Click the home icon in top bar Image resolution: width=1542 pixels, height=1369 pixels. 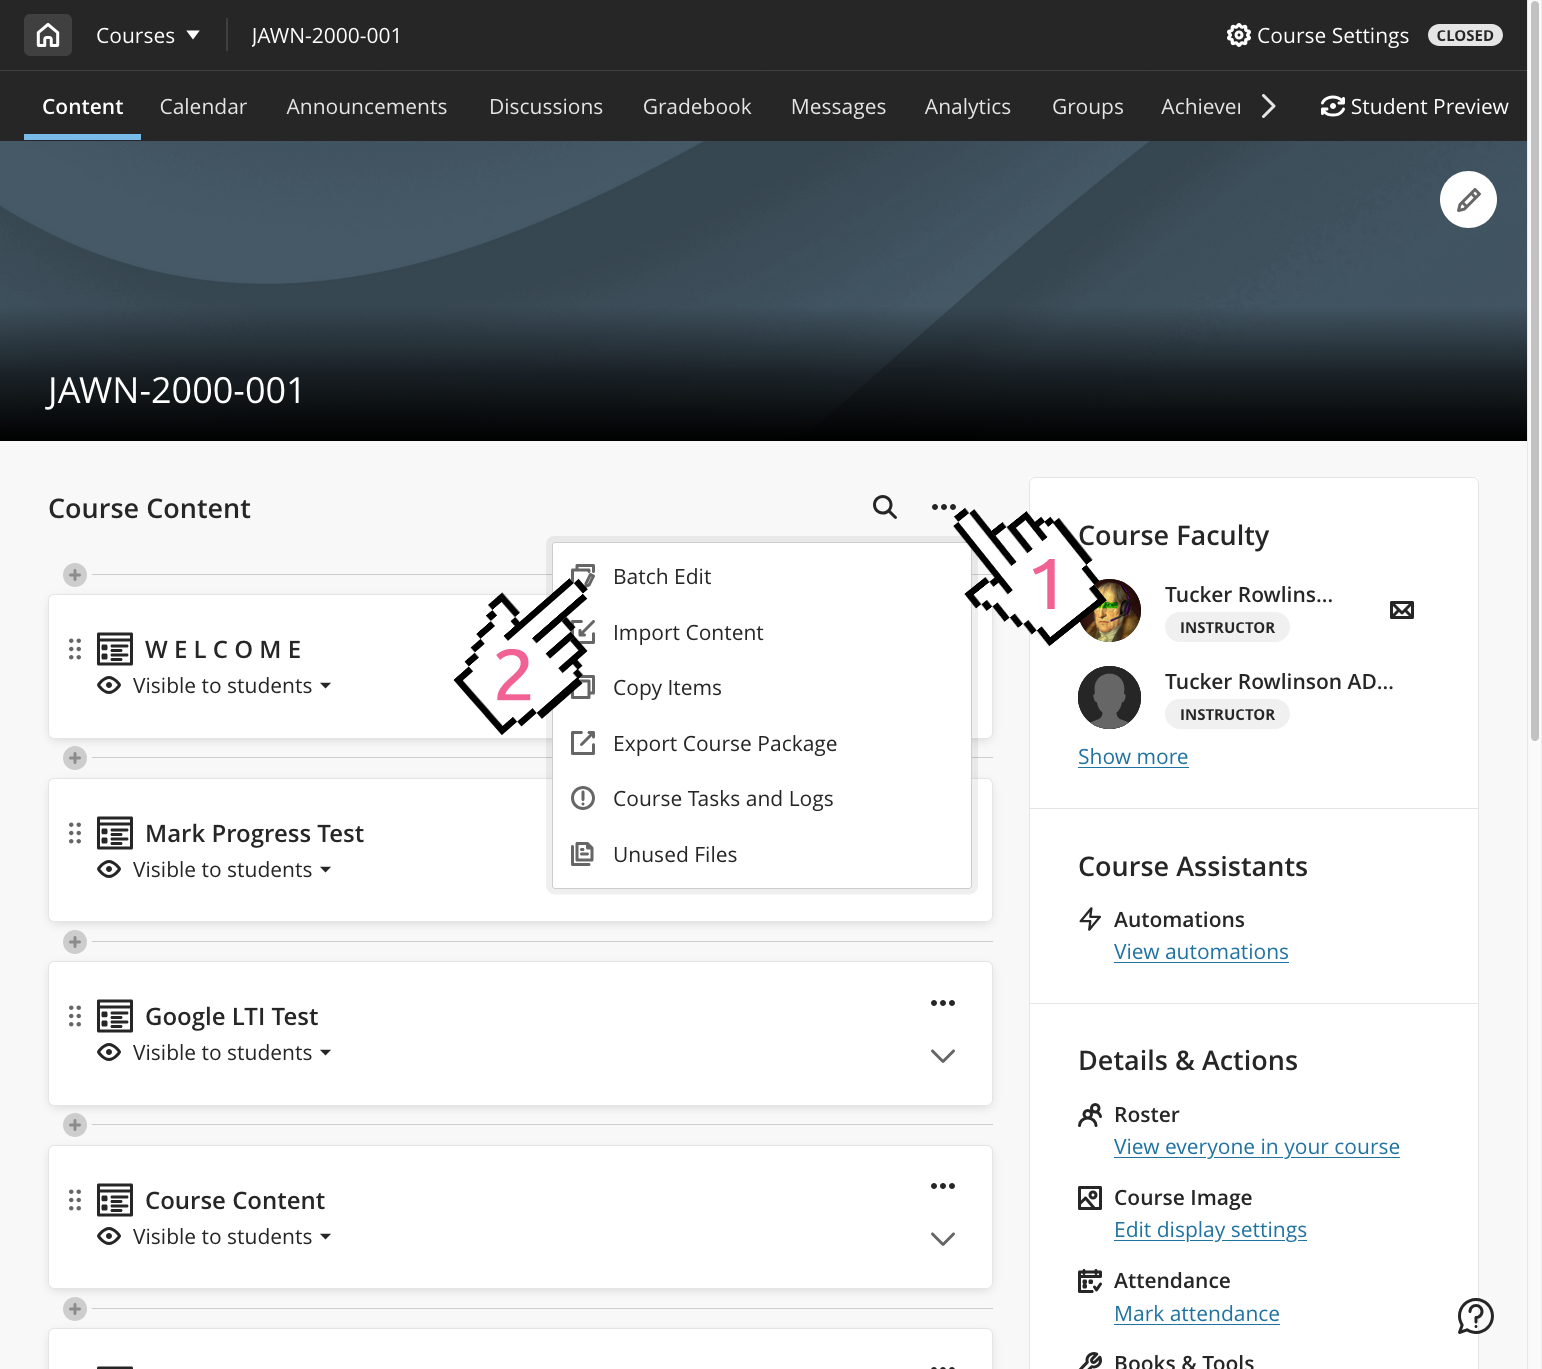click(47, 35)
